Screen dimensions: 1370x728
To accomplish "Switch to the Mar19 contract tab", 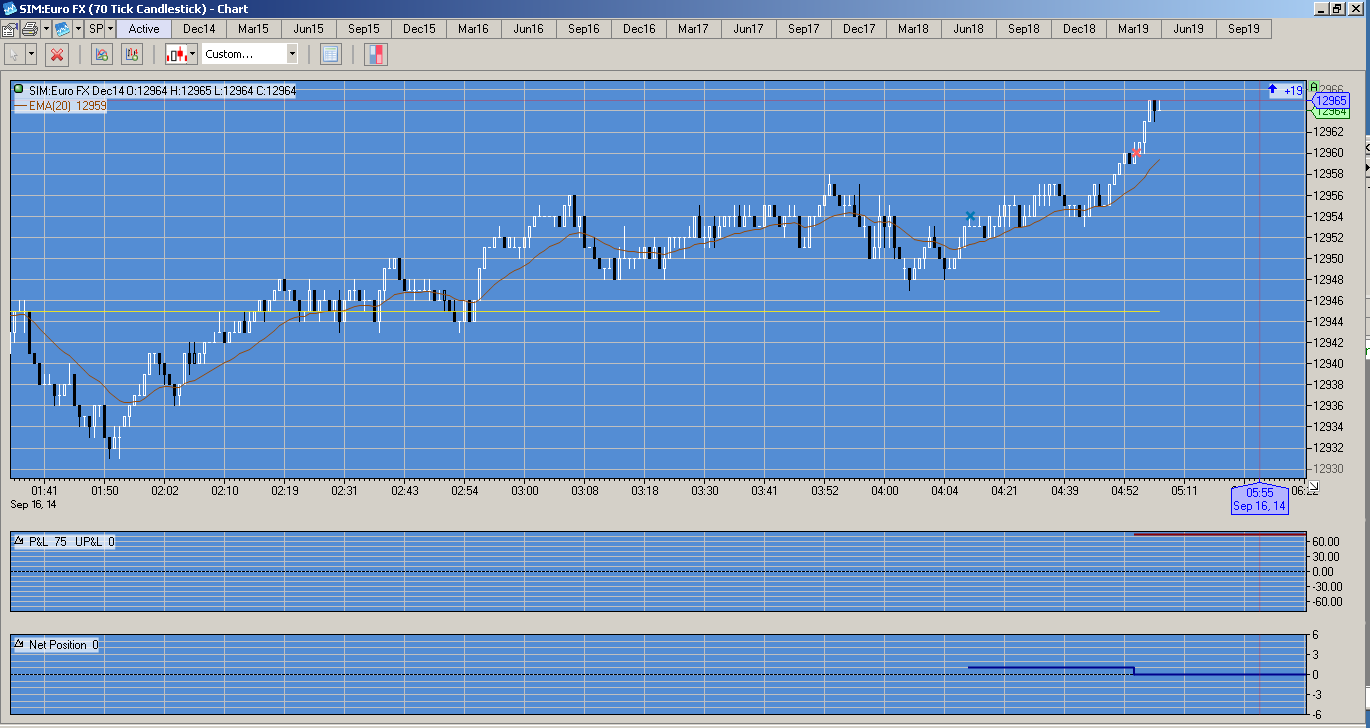I will (1134, 29).
